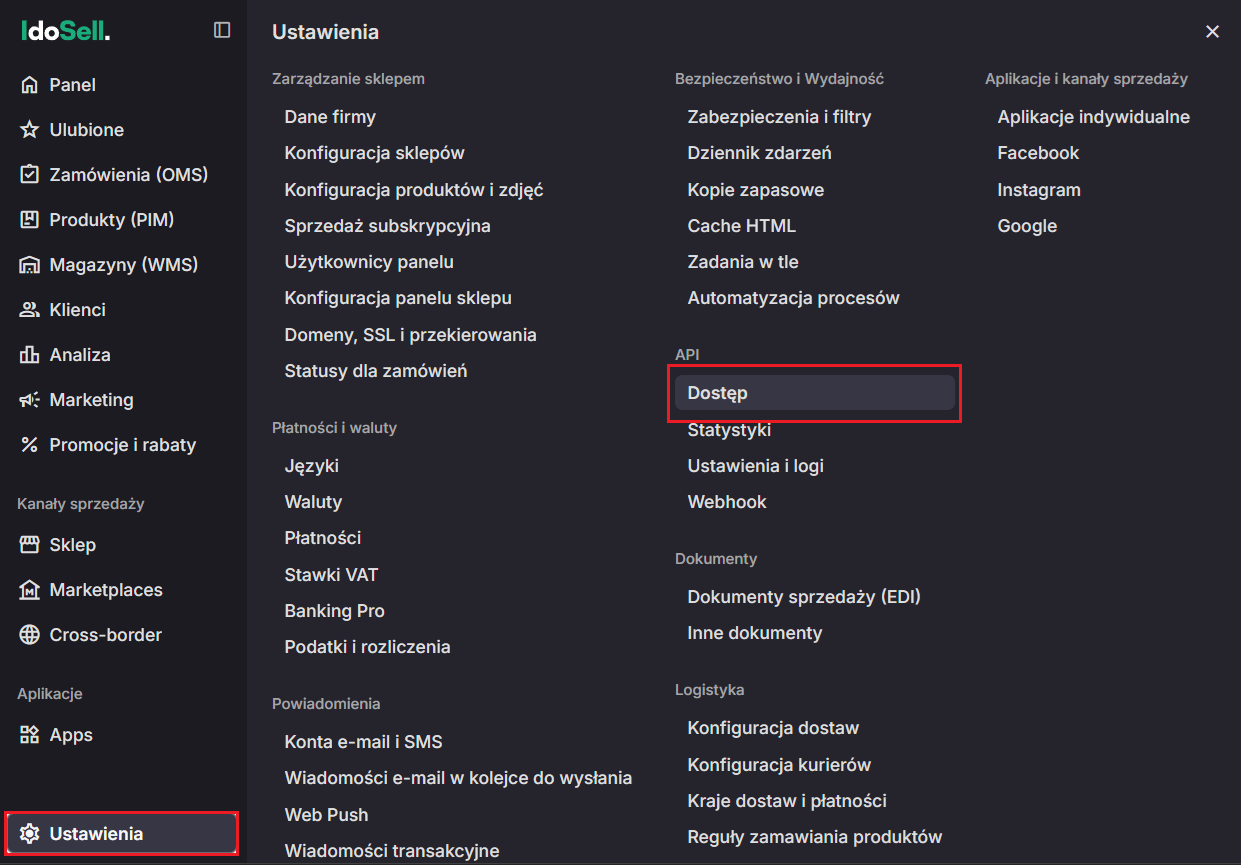The height and width of the screenshot is (865, 1241).
Task: Click the IdoSell logo
Action: tap(65, 31)
